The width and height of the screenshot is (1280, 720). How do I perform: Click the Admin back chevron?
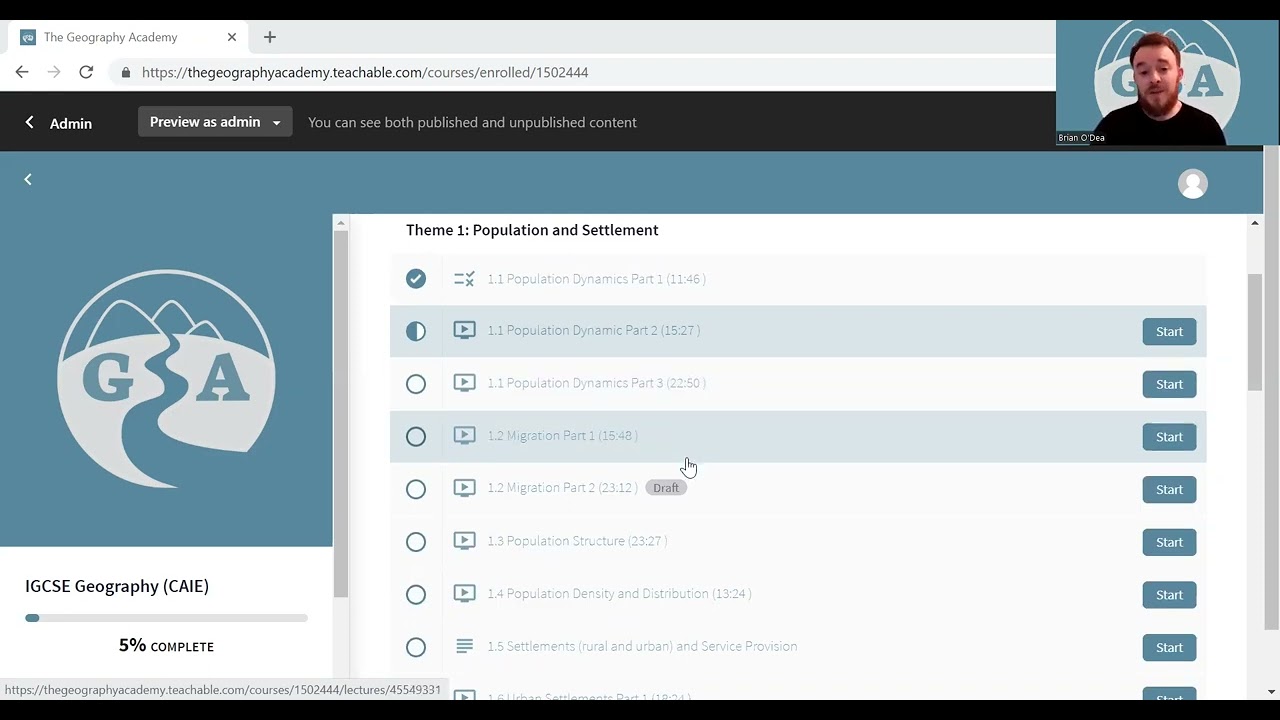point(29,122)
